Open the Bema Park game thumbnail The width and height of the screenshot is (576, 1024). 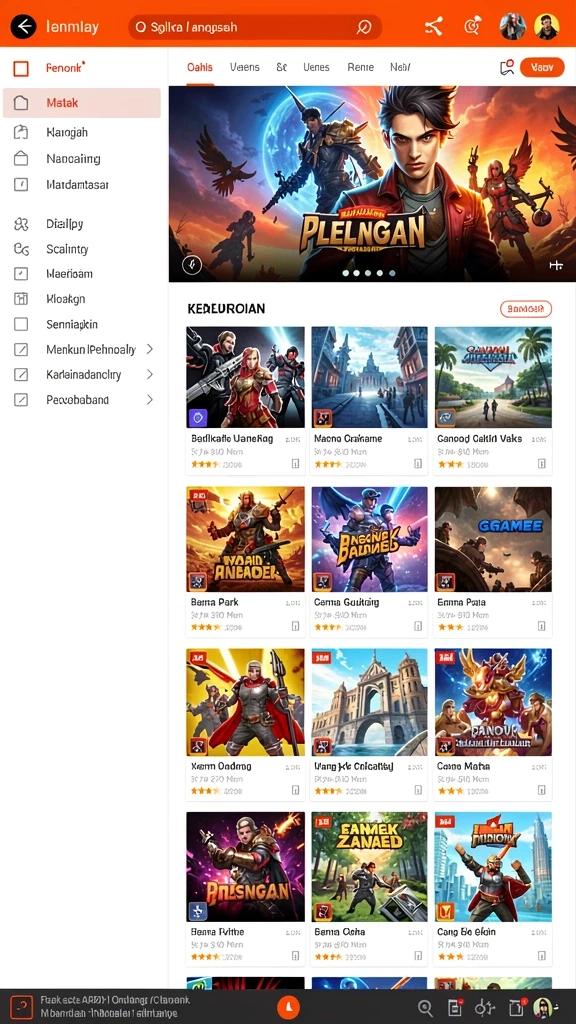[246, 539]
